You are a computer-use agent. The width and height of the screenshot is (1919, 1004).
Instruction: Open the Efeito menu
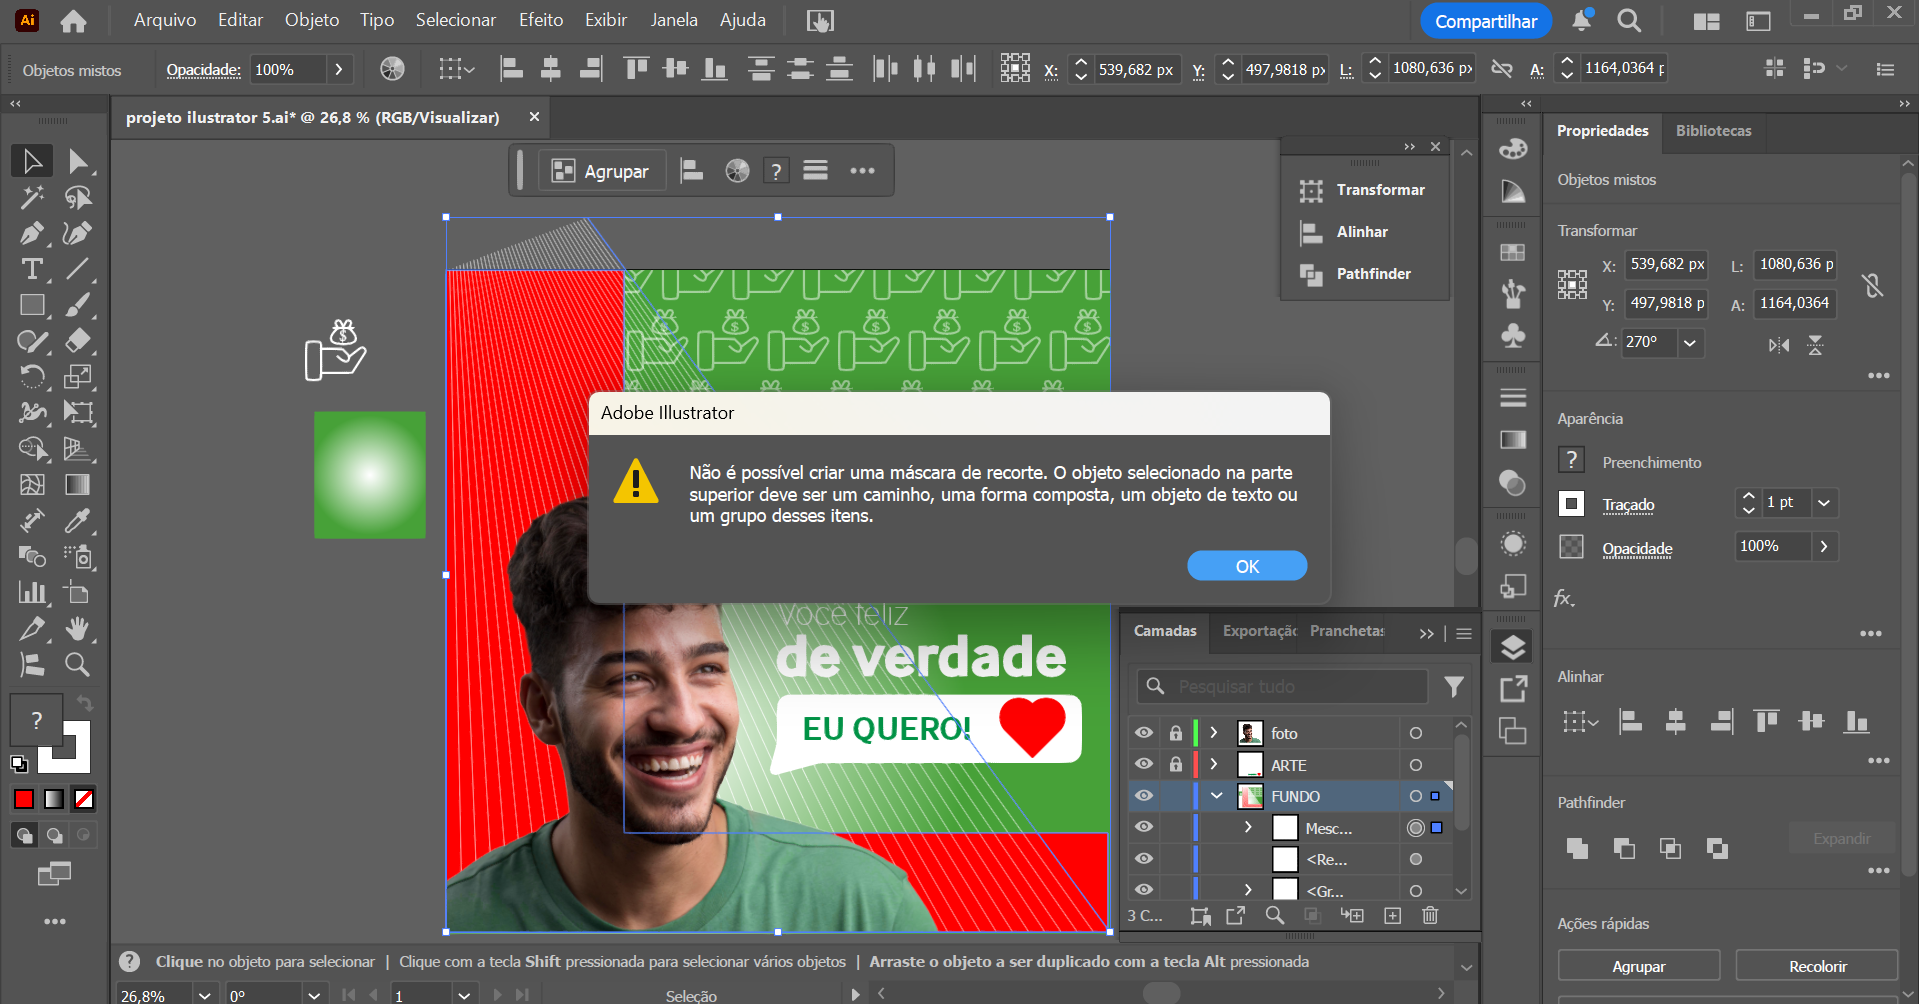[x=541, y=20]
